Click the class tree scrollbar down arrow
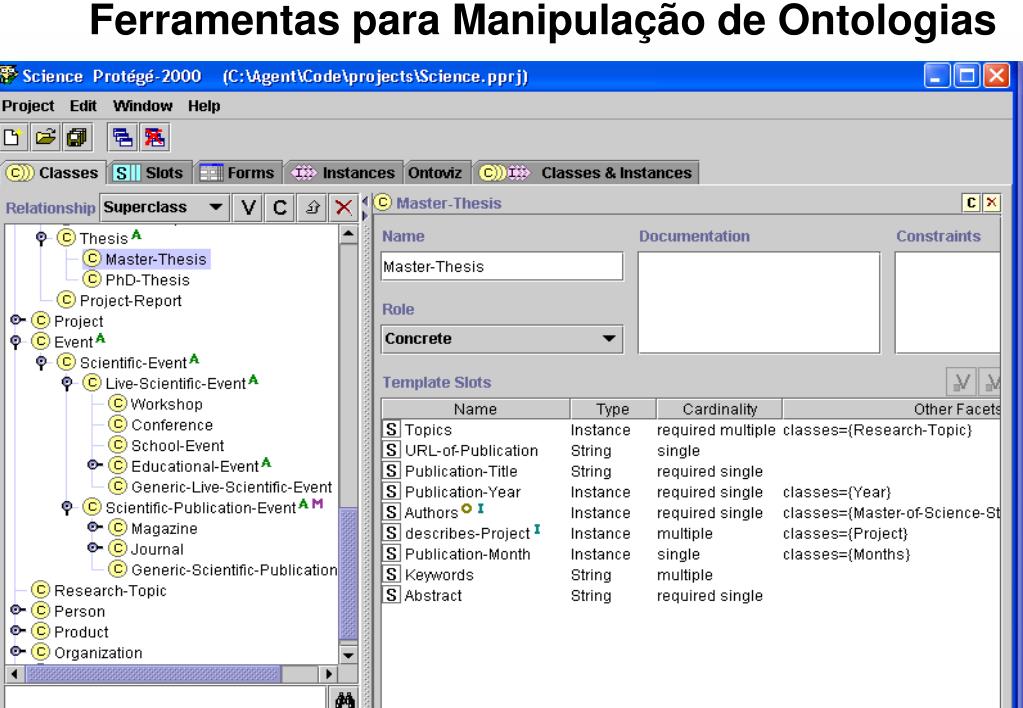The height and width of the screenshot is (708, 1023). click(348, 654)
